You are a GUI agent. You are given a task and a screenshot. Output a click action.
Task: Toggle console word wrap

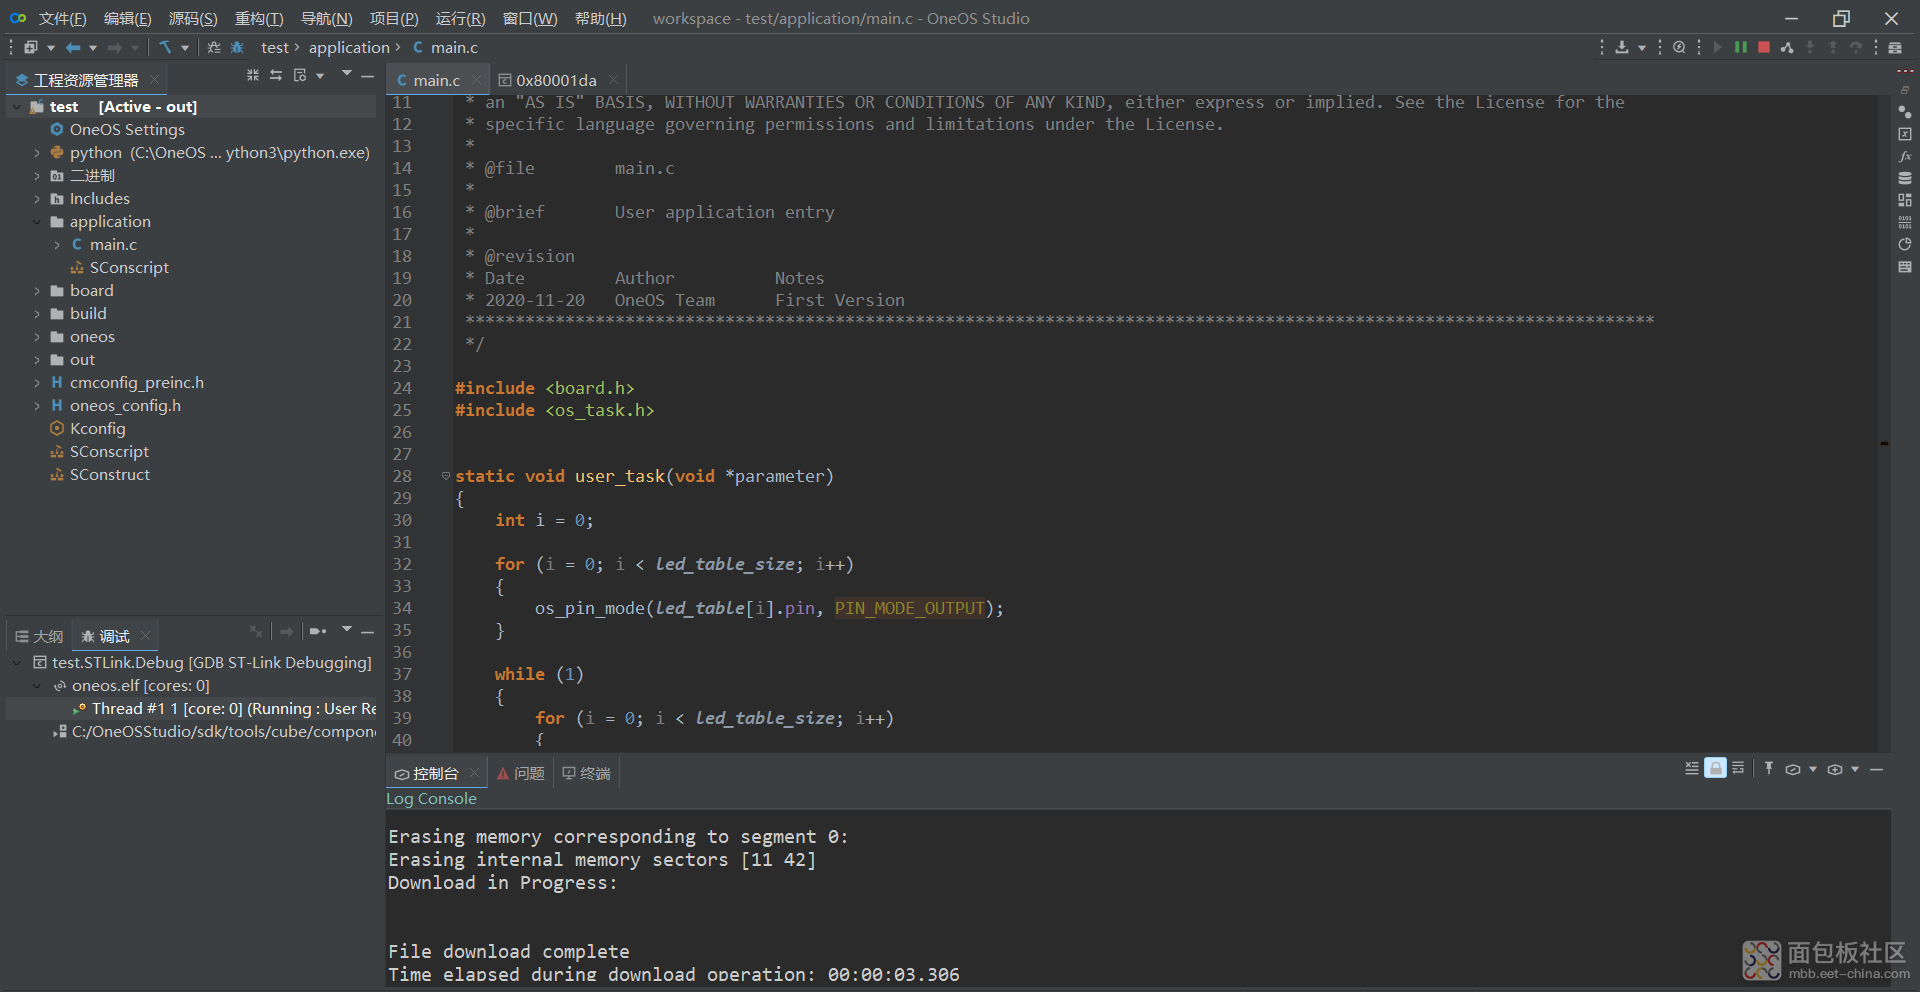(x=1738, y=768)
